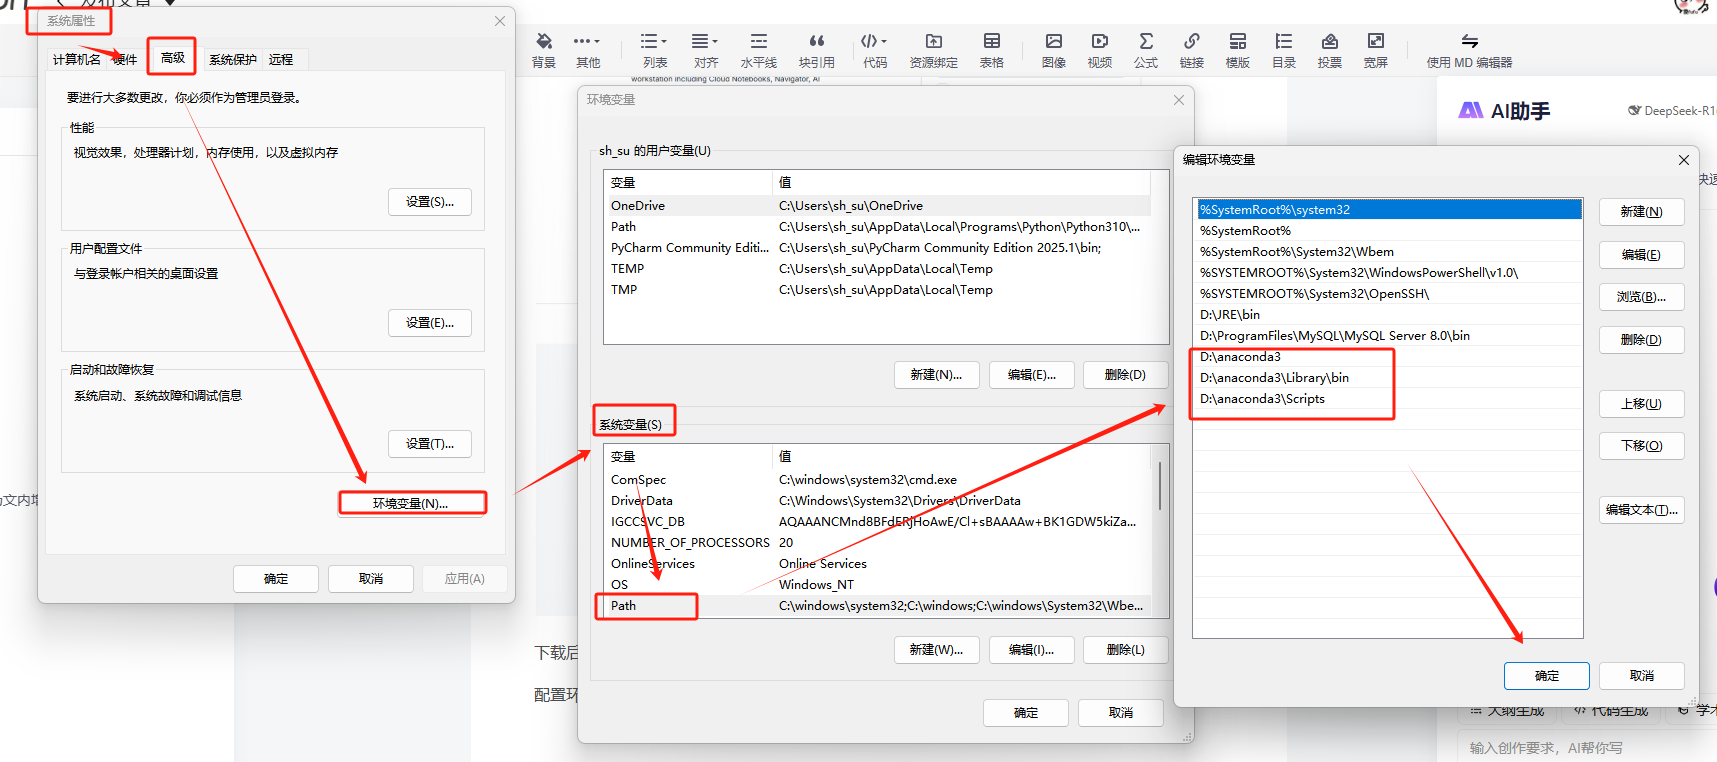
Task: Select the OneDrive user variable row
Action: [x=877, y=205]
